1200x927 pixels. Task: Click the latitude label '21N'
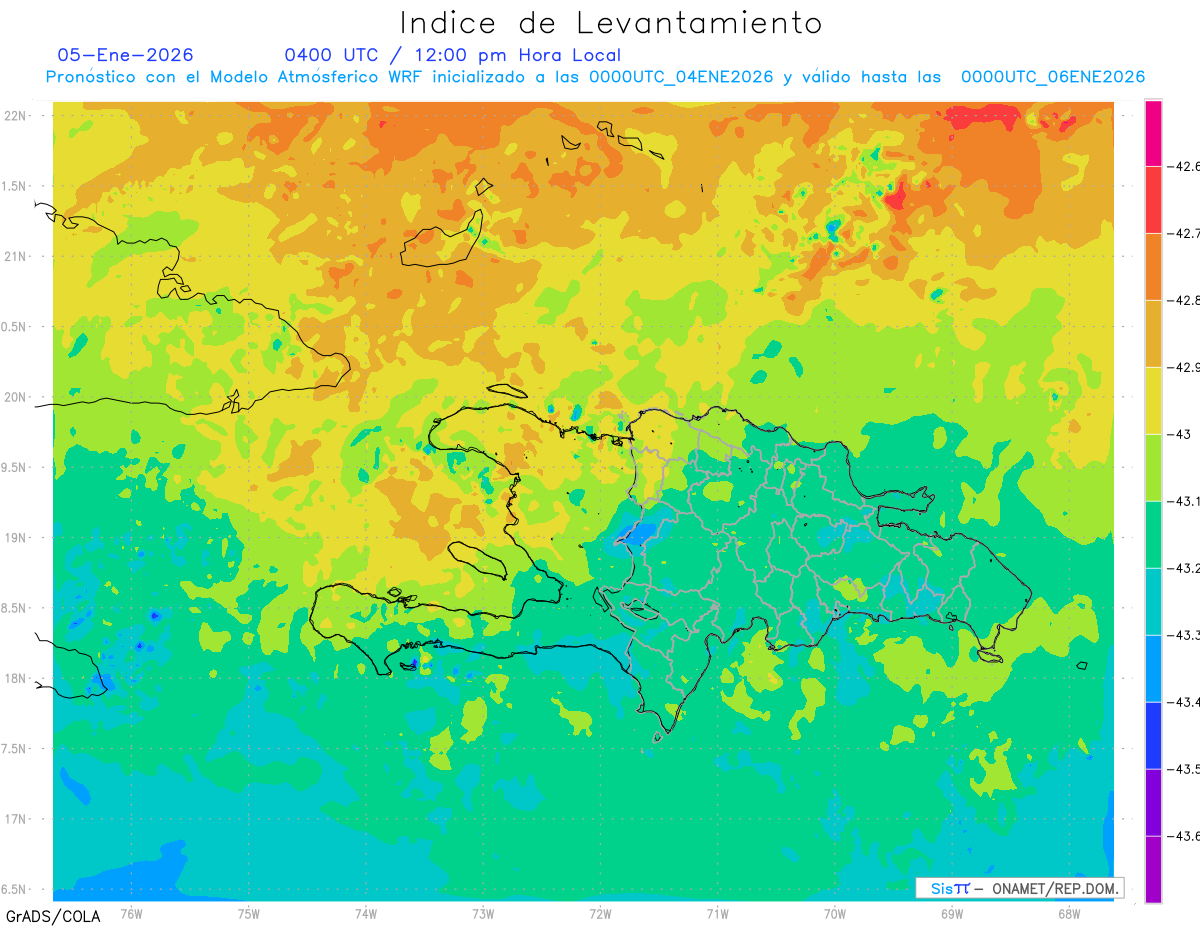[x=15, y=256]
